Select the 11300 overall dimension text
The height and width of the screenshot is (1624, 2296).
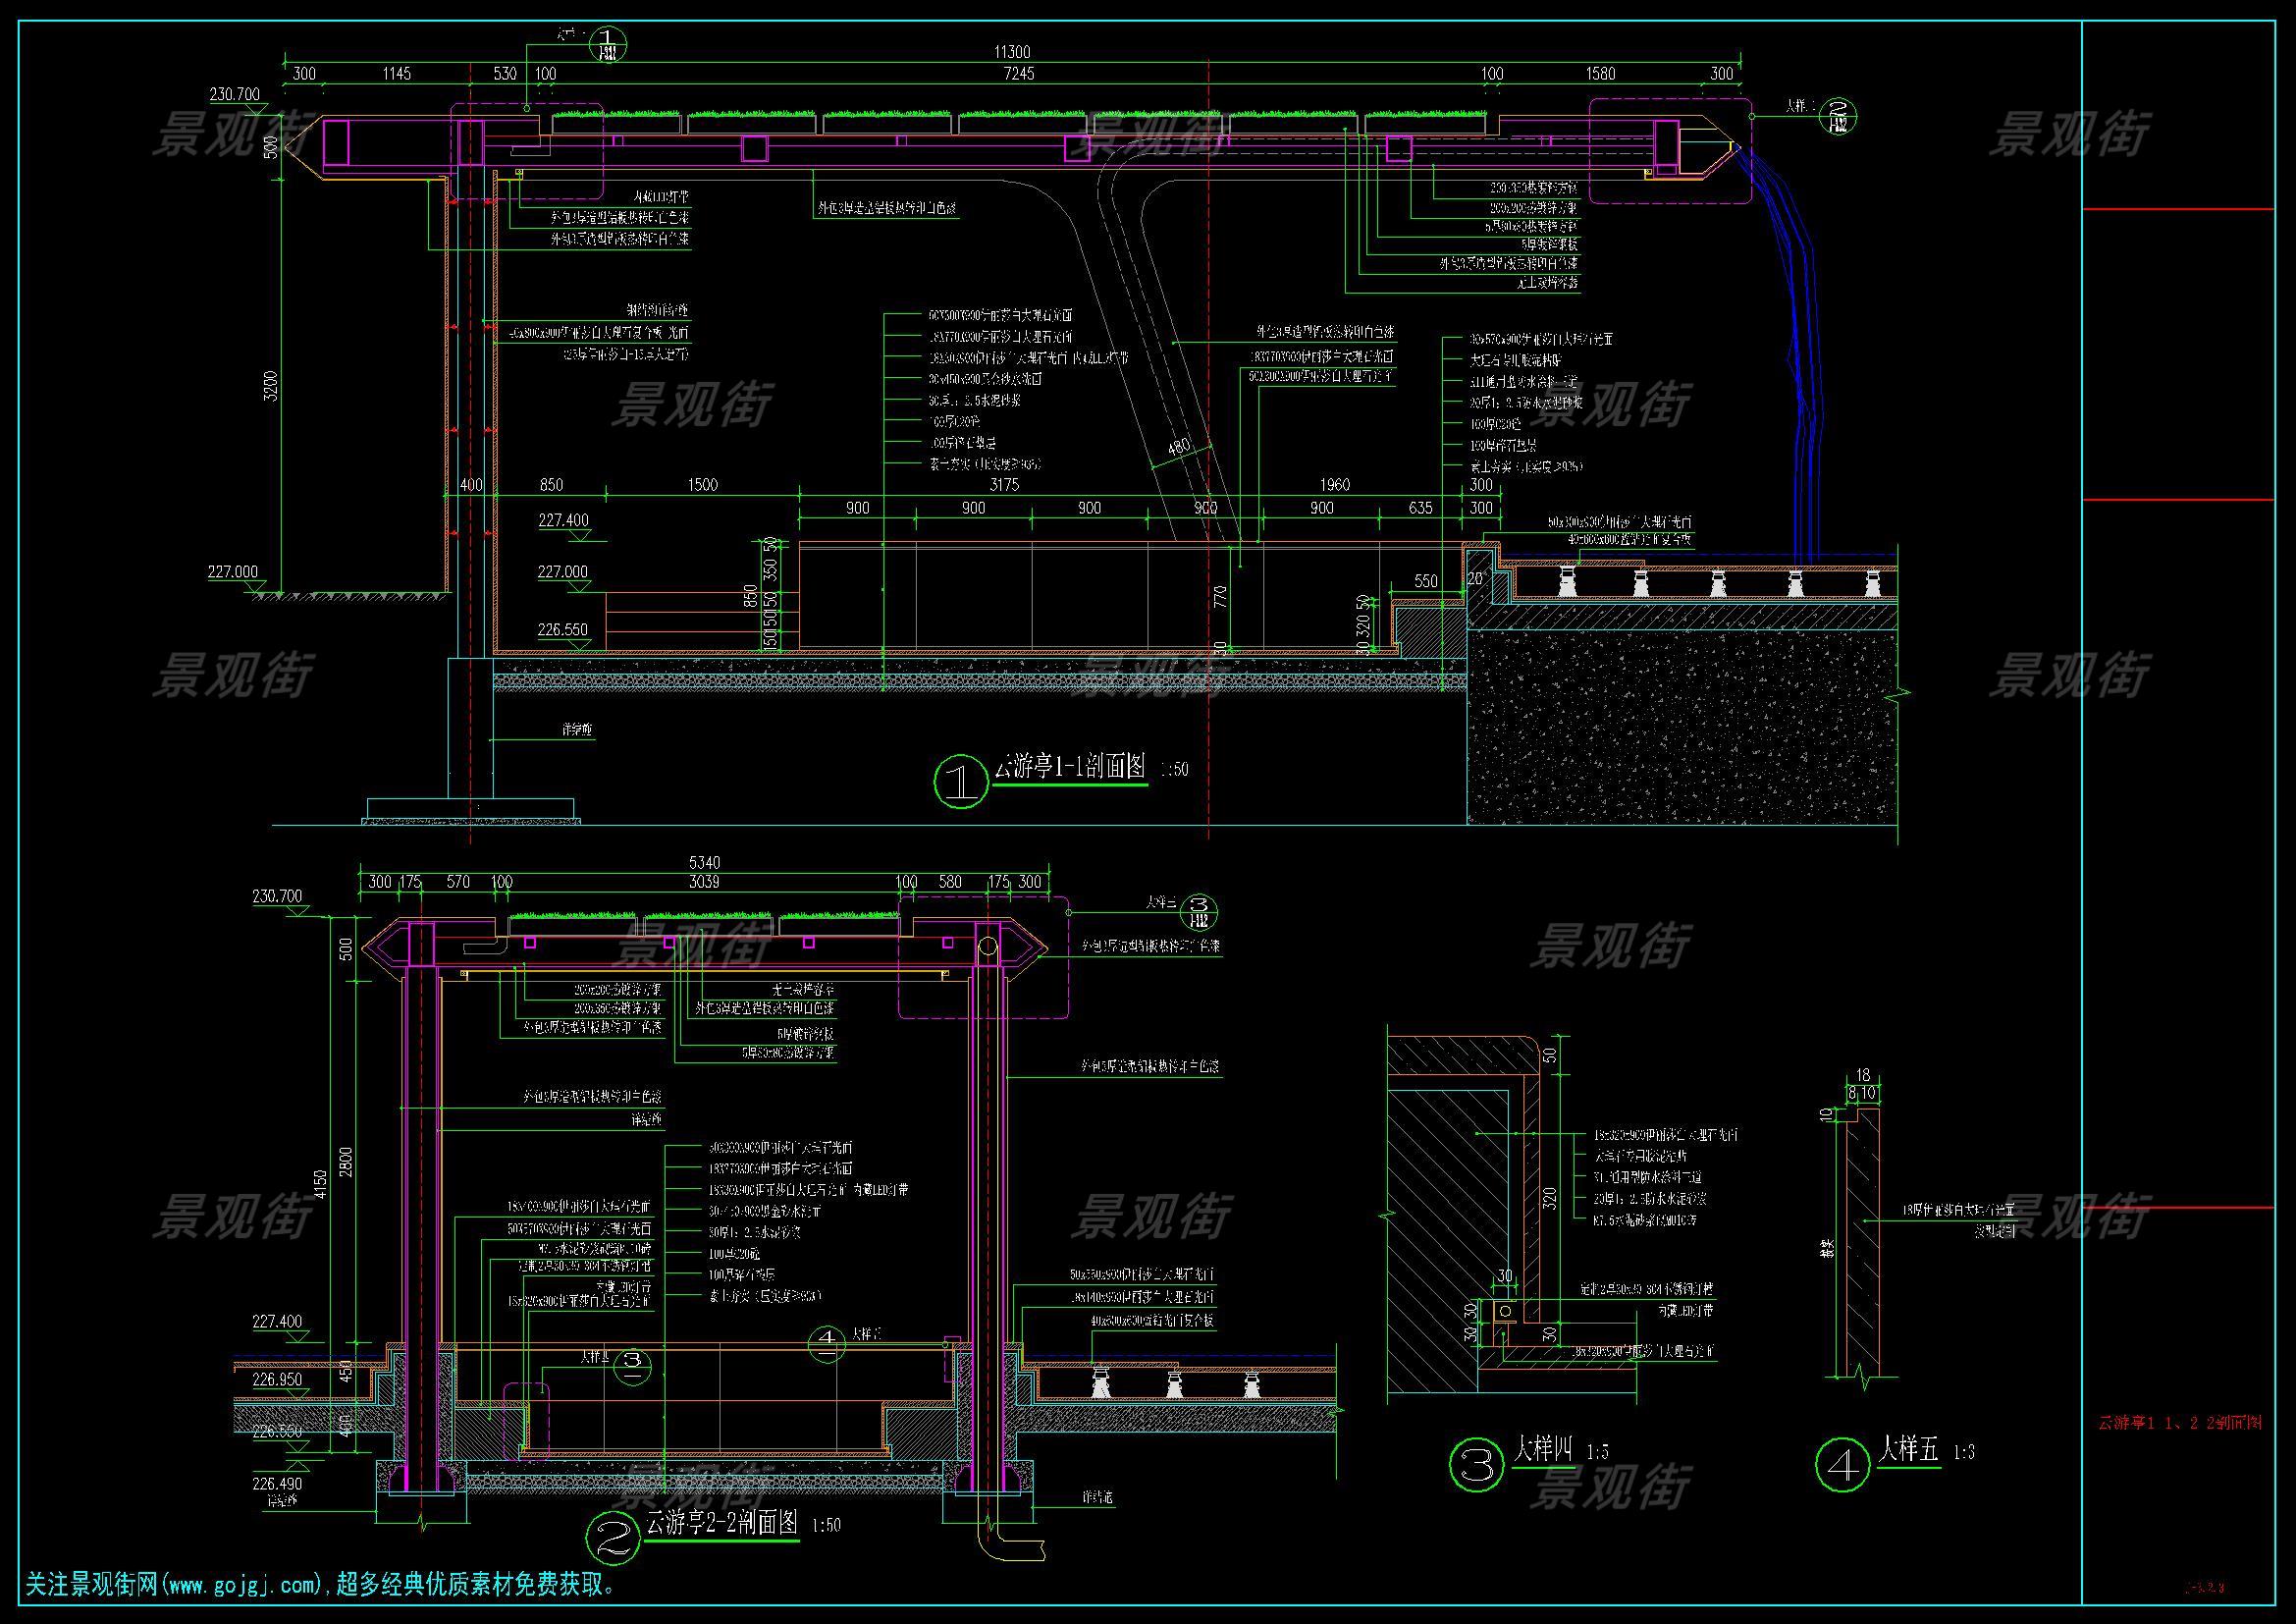(x=1011, y=51)
